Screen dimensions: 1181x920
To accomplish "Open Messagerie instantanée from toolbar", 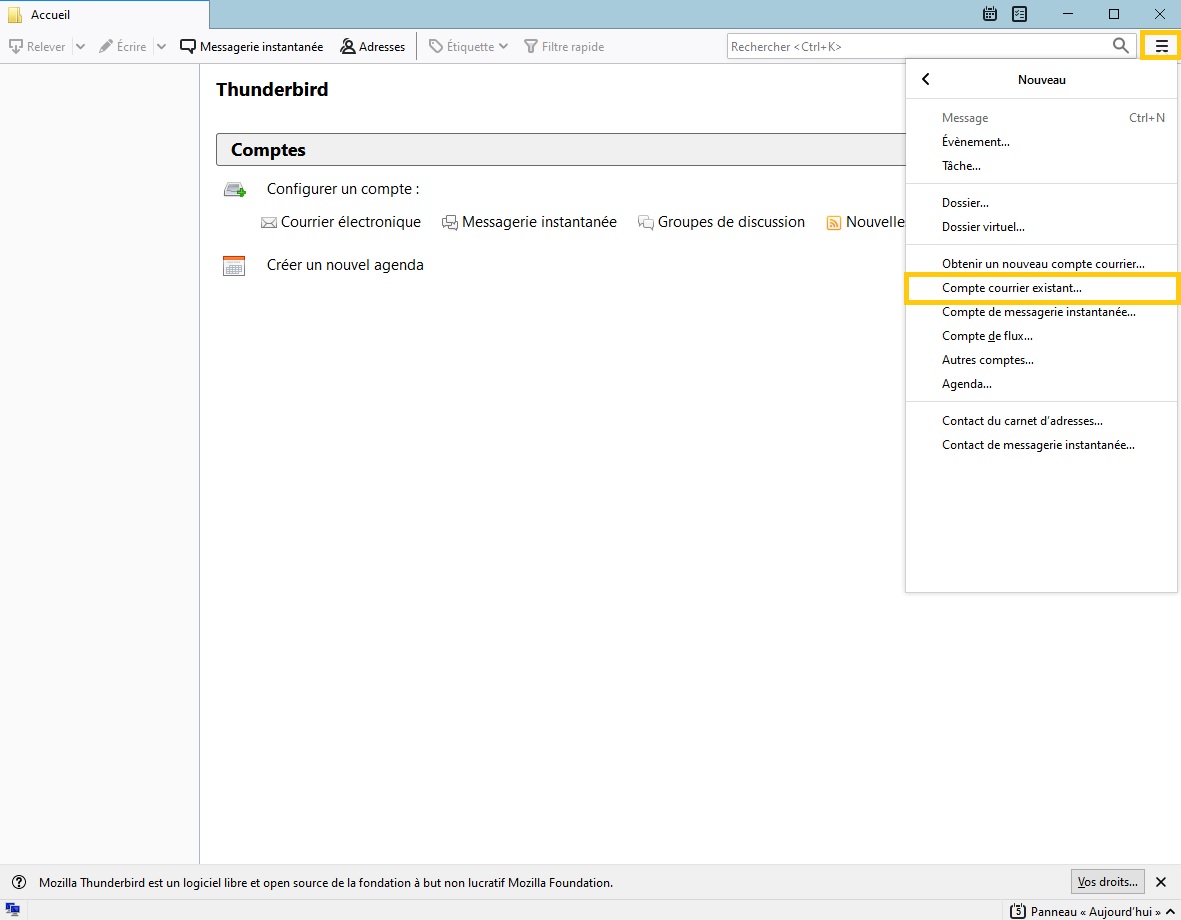I will click(x=252, y=47).
